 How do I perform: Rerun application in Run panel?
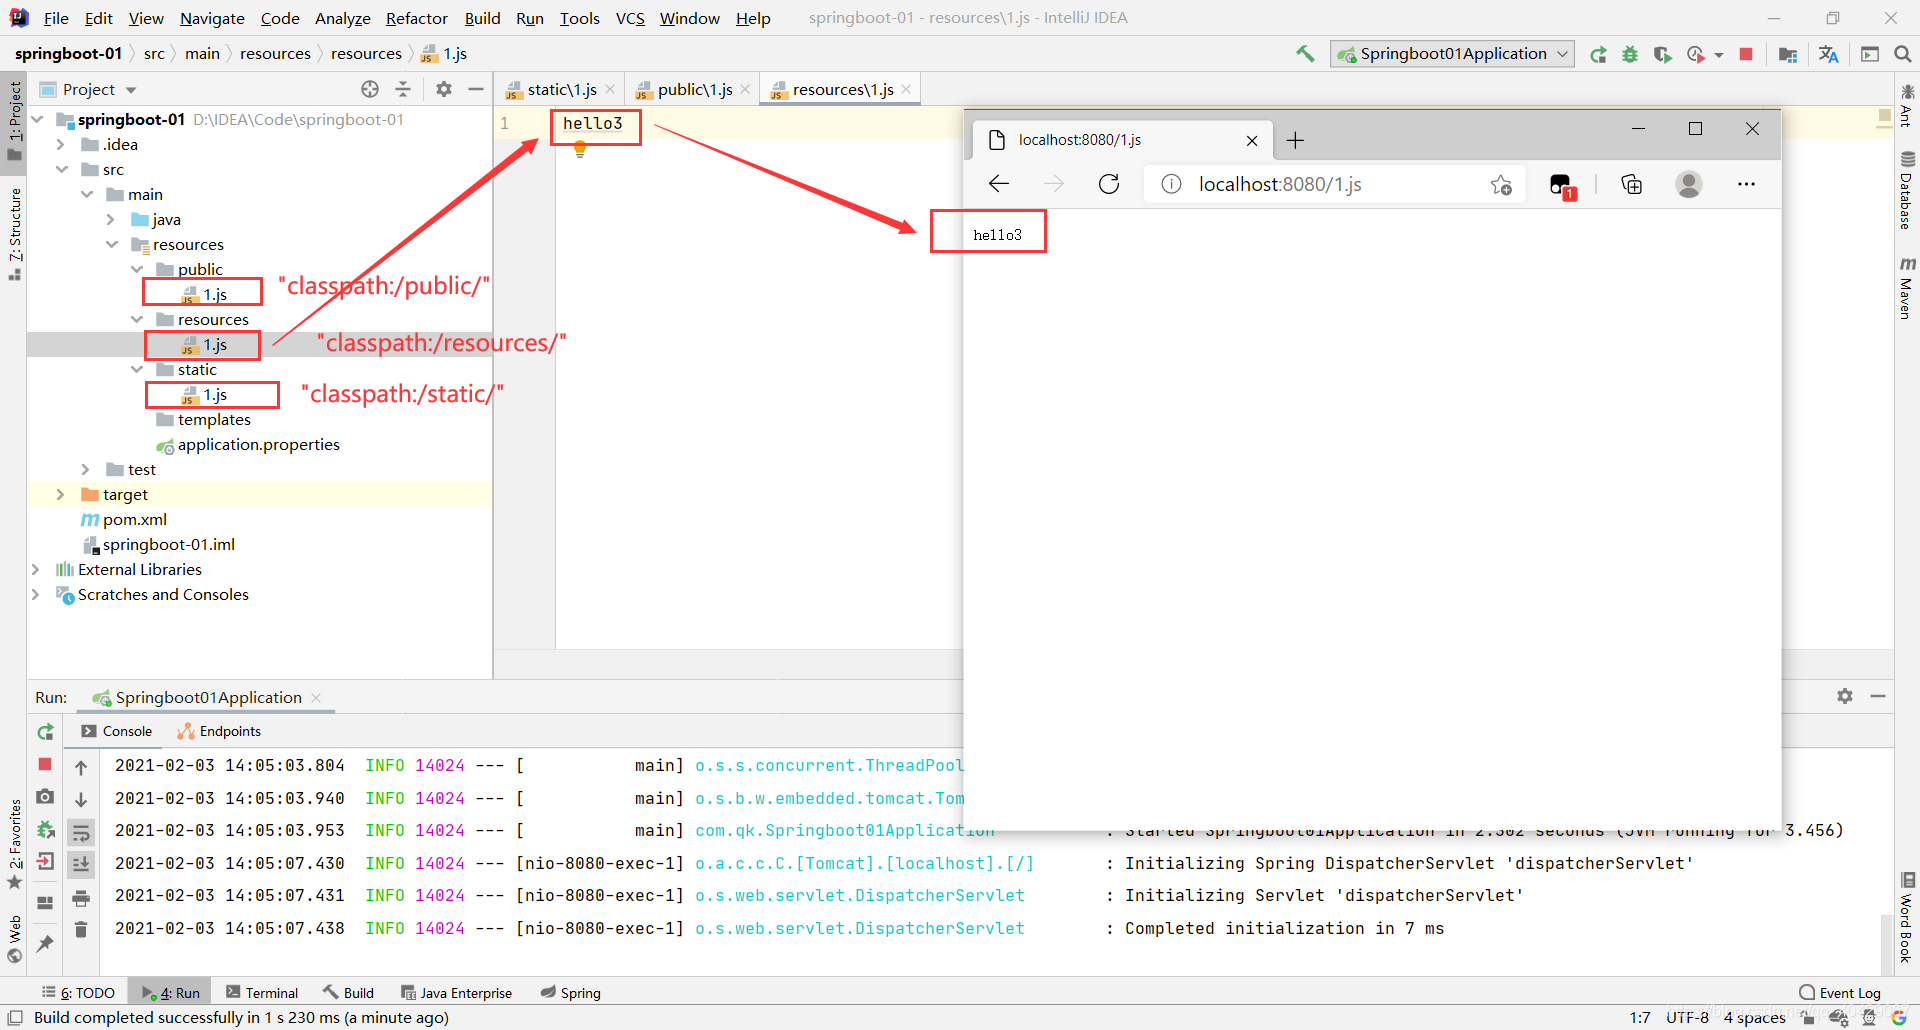[x=45, y=732]
